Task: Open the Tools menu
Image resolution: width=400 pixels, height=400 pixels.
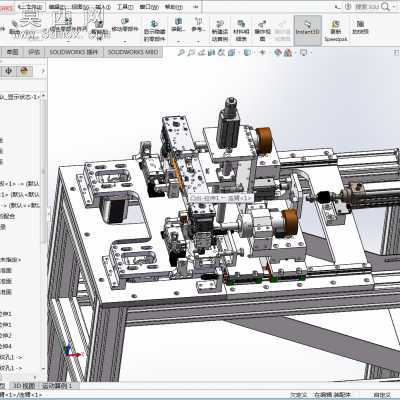Action: click(x=125, y=7)
